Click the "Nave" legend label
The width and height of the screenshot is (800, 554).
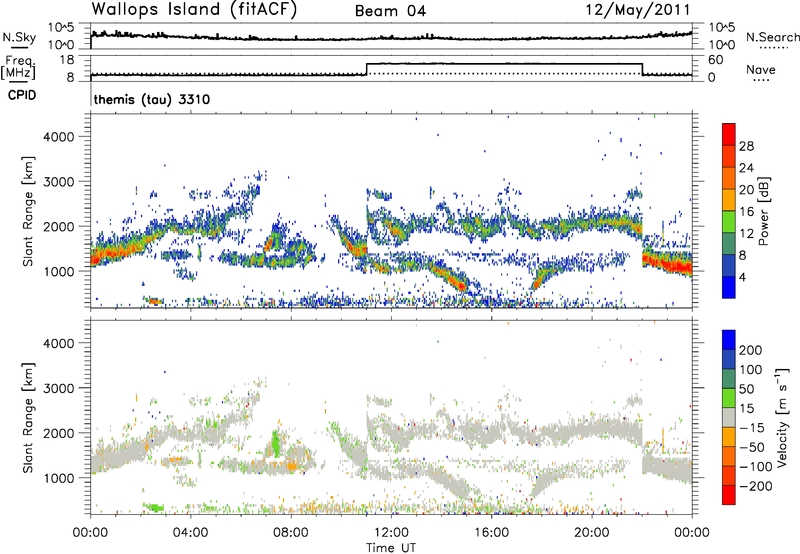coord(761,70)
